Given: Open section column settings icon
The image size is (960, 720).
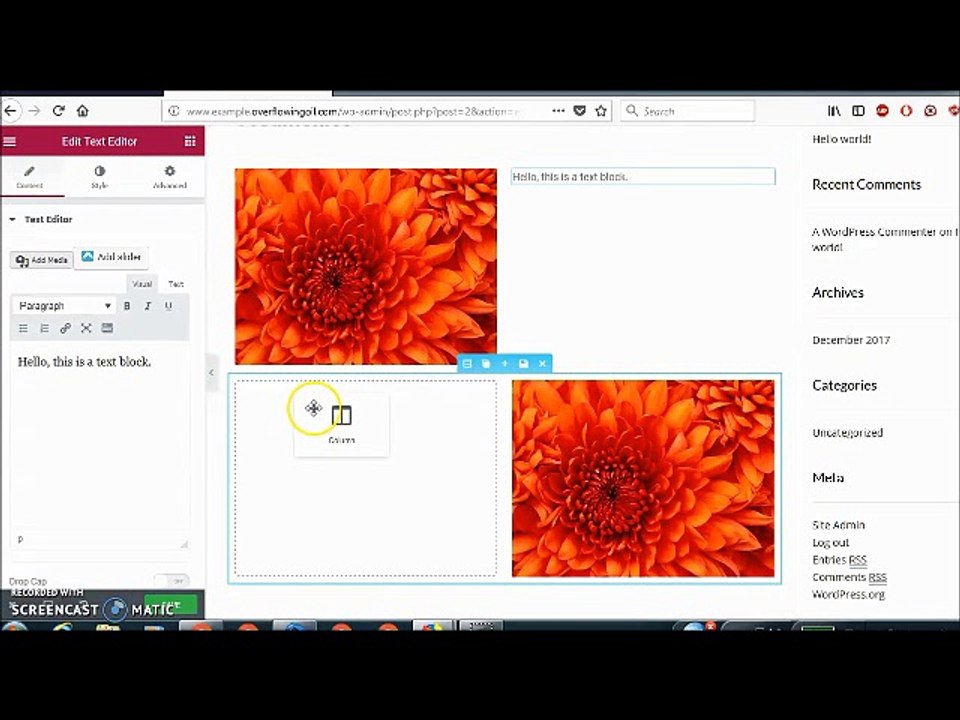Looking at the screenshot, I should point(467,364).
